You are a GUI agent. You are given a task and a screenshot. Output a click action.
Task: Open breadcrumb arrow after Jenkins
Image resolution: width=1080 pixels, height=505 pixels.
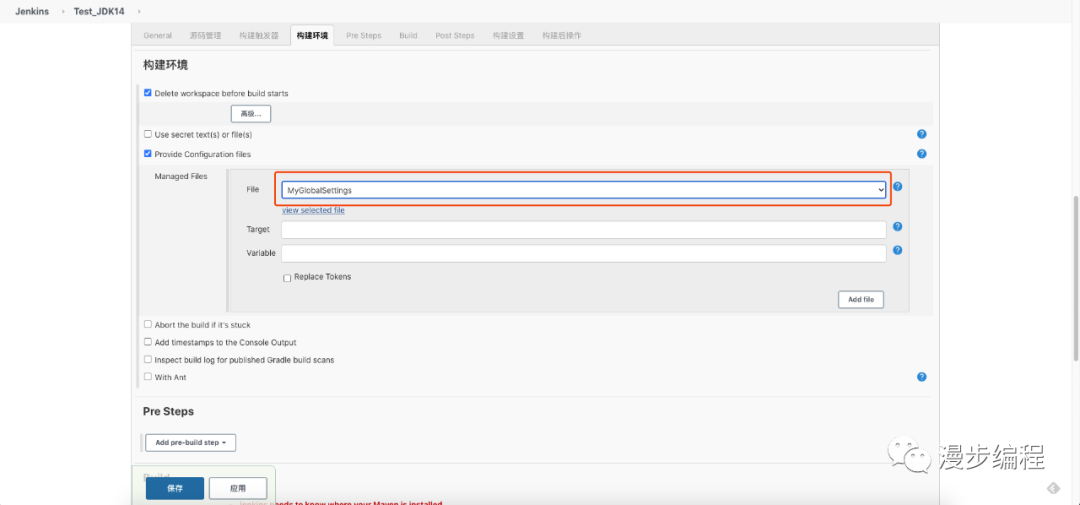[61, 12]
